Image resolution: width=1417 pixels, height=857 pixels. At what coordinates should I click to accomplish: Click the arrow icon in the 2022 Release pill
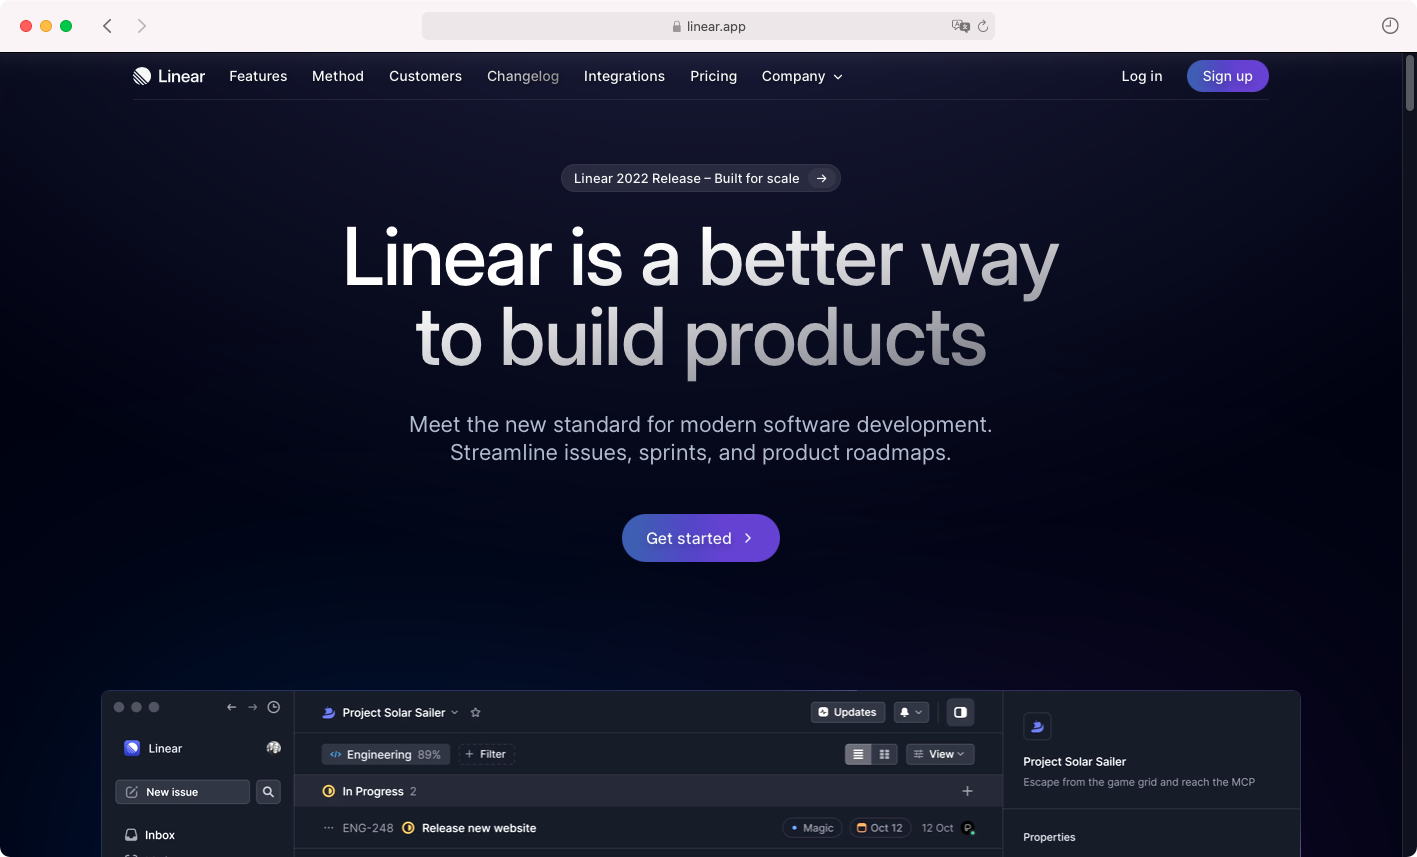(821, 178)
